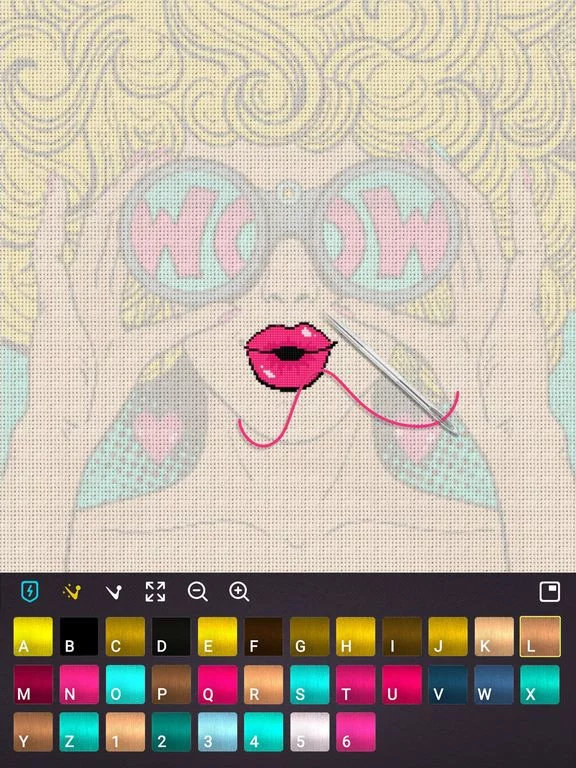
Task: Zoom out with the minus magnifier
Action: tap(197, 592)
